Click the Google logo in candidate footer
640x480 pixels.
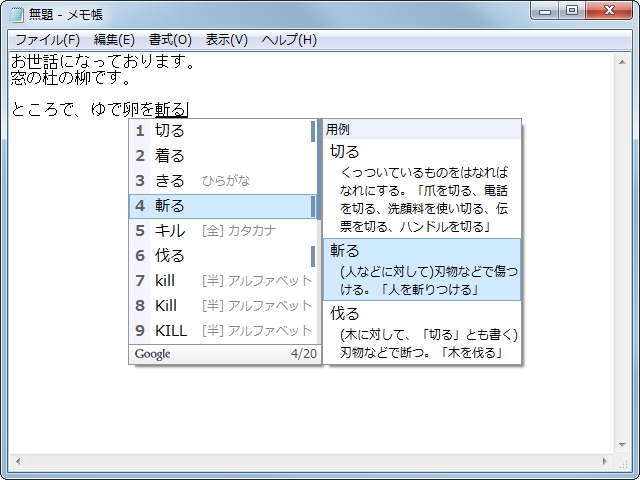[153, 354]
